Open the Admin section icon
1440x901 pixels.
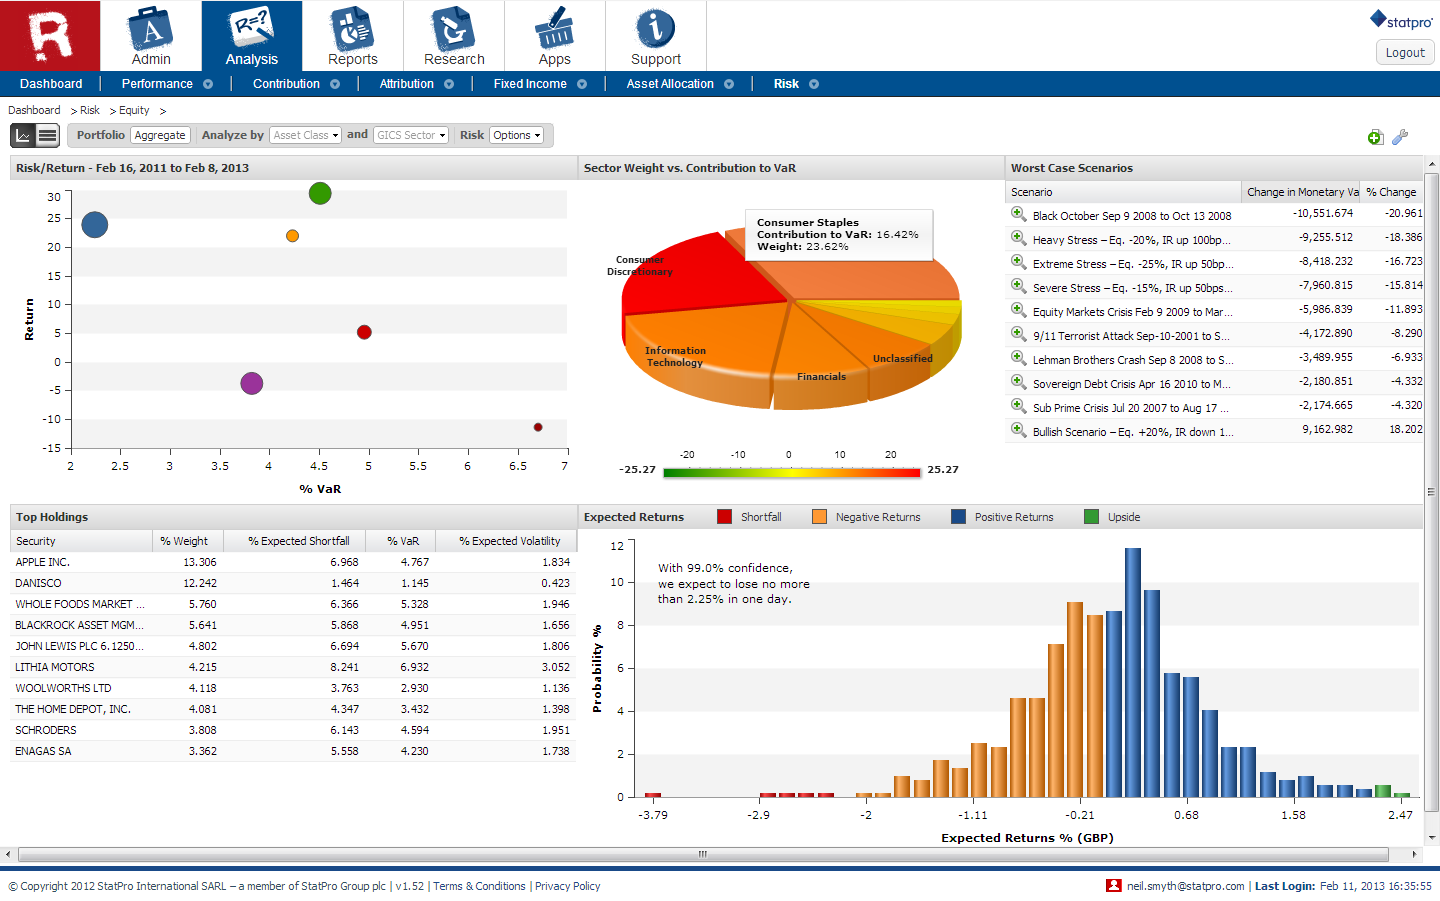point(151,30)
